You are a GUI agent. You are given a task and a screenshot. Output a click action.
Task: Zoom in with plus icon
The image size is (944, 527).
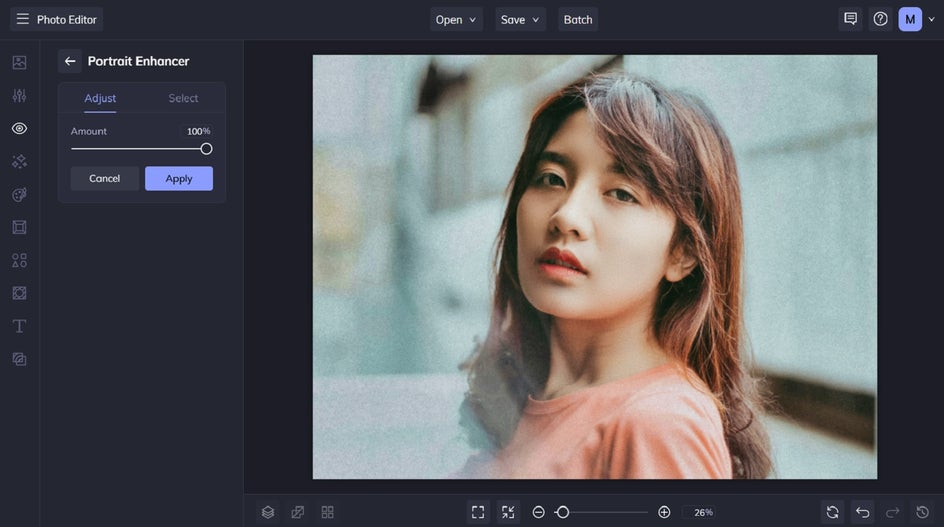tap(664, 512)
